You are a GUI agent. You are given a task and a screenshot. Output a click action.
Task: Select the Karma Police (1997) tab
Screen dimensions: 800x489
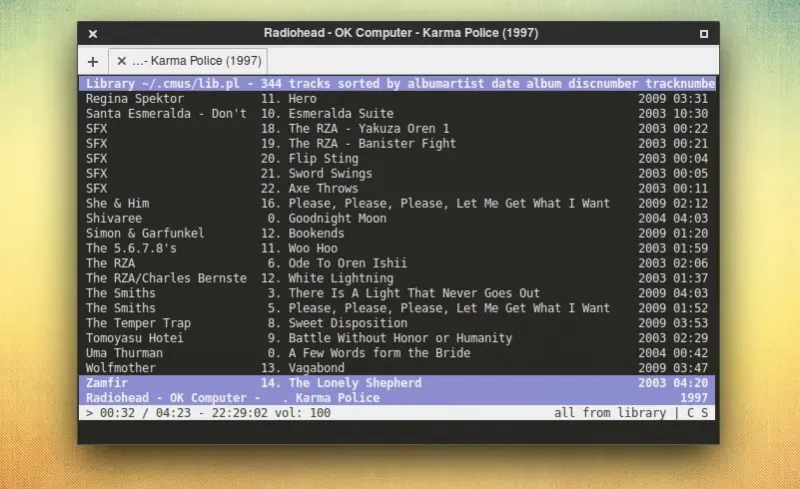click(x=188, y=61)
